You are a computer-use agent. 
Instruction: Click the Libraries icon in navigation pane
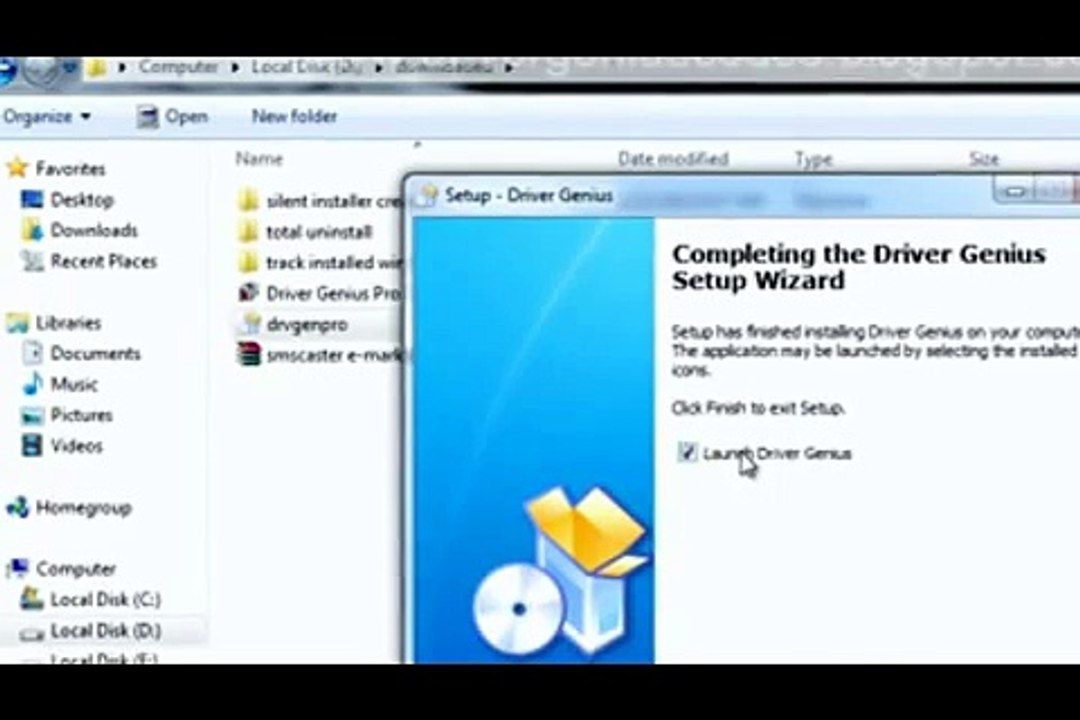(17, 322)
